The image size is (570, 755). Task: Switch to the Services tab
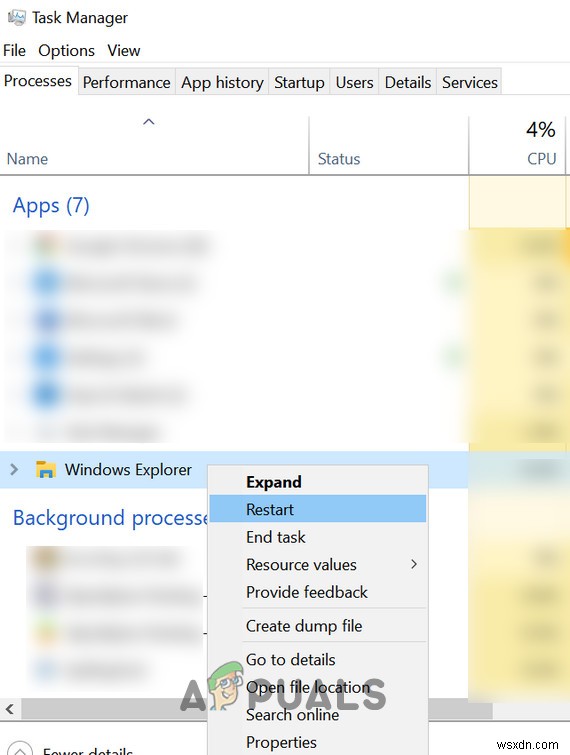tap(469, 82)
